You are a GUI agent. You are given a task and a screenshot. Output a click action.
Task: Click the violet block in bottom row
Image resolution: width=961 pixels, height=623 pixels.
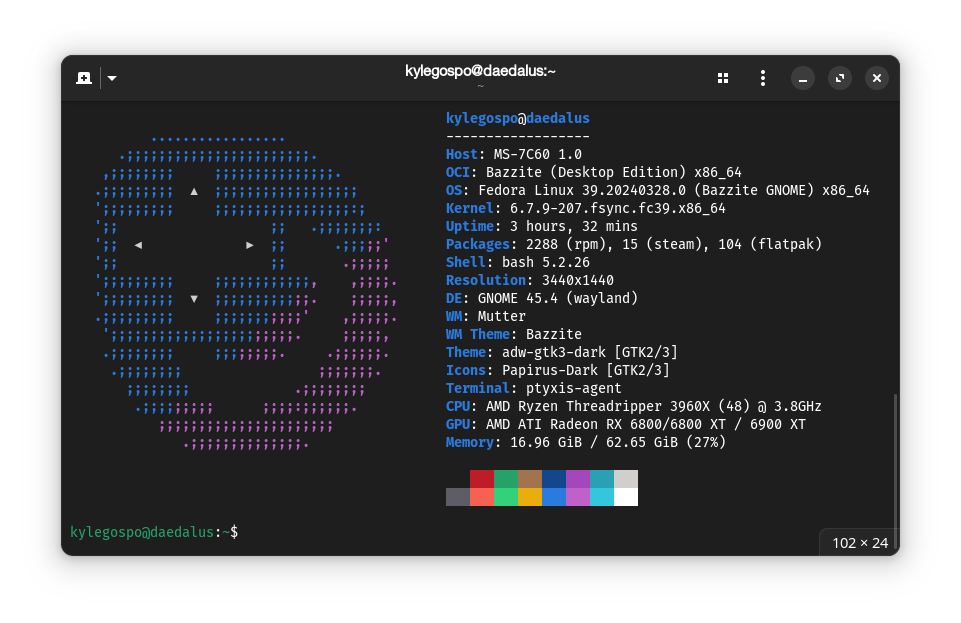[577, 497]
